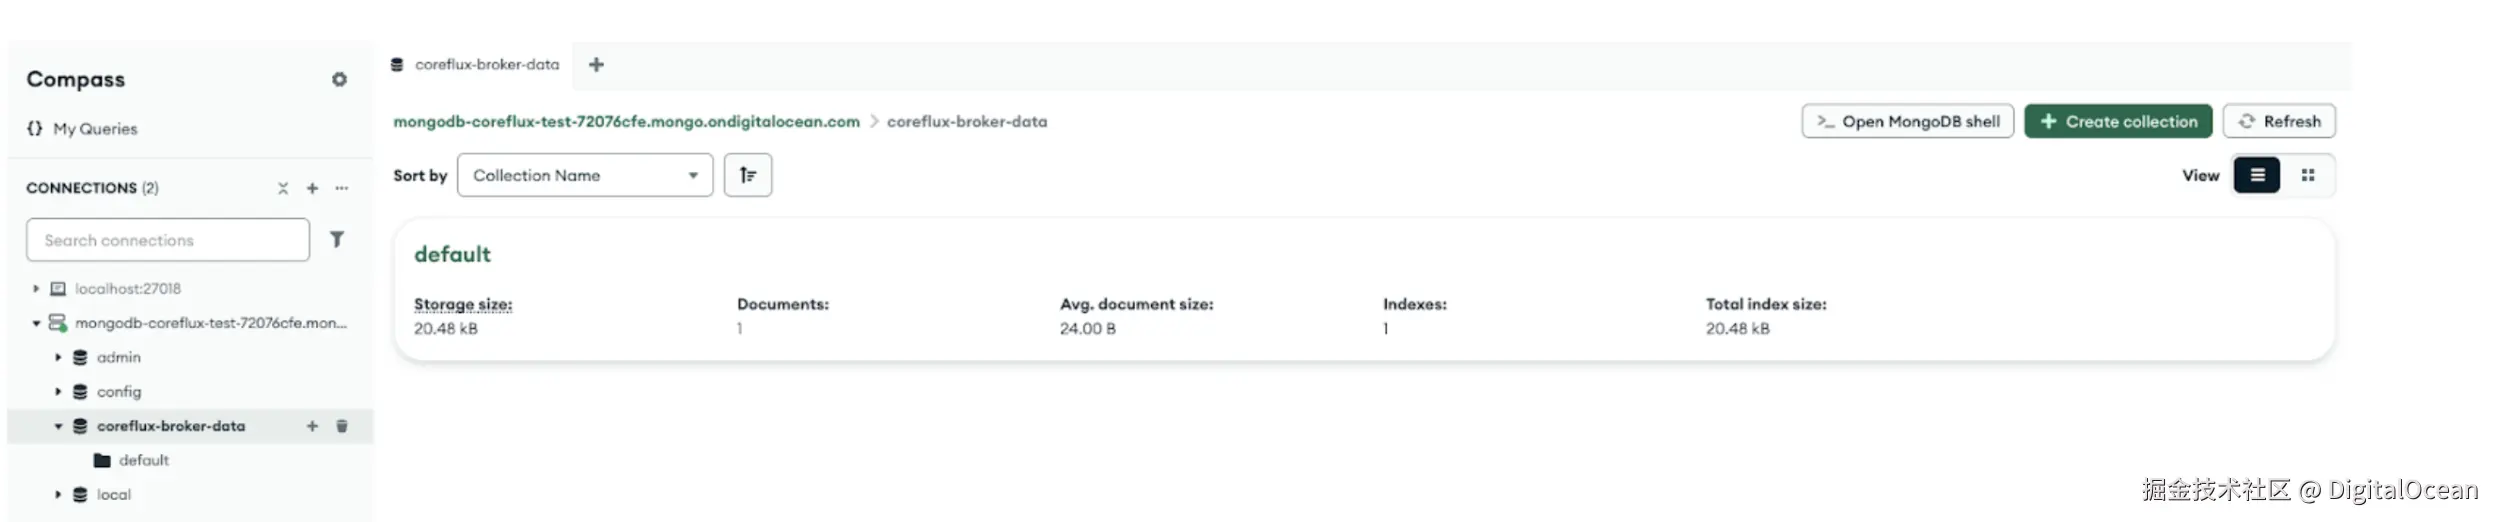Click the filter connections funnel icon
The height and width of the screenshot is (522, 2496).
(x=337, y=240)
